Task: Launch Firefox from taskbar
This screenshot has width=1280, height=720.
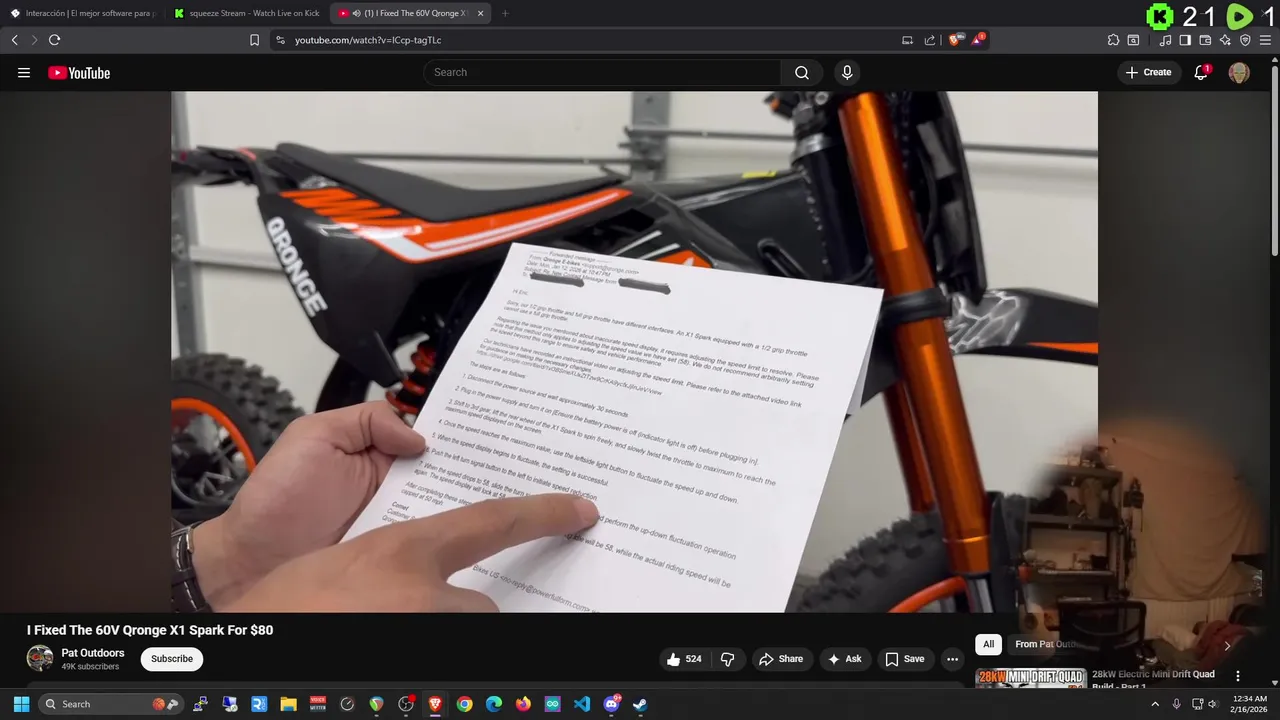Action: point(523,704)
